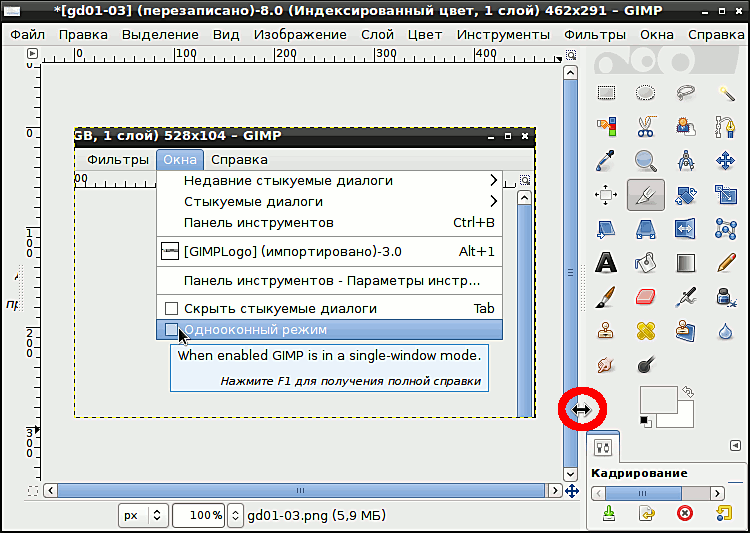Expand the zoom percentage dropdown arrow
The image size is (750, 533).
tap(235, 515)
